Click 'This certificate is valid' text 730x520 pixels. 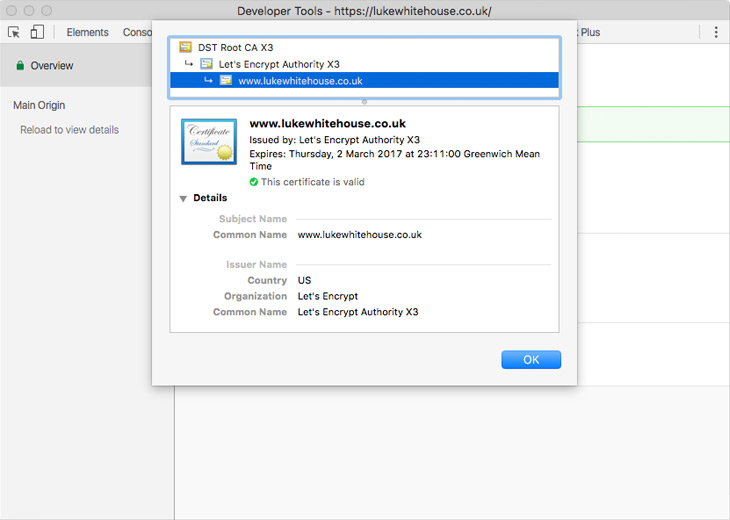[313, 182]
